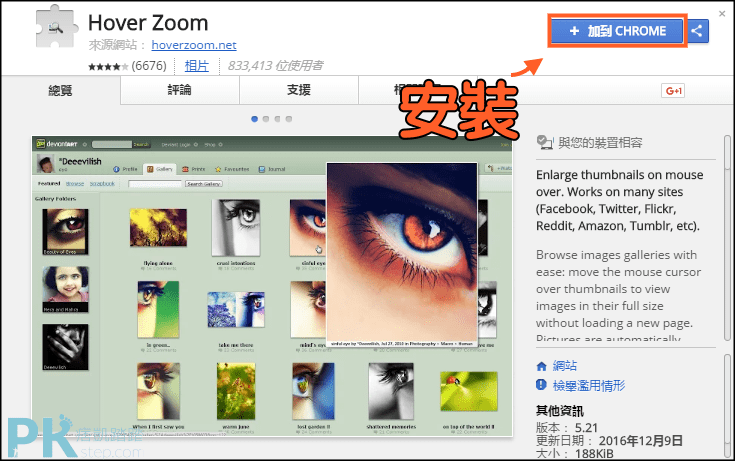Click the Hover Zoom title text

coord(148,23)
